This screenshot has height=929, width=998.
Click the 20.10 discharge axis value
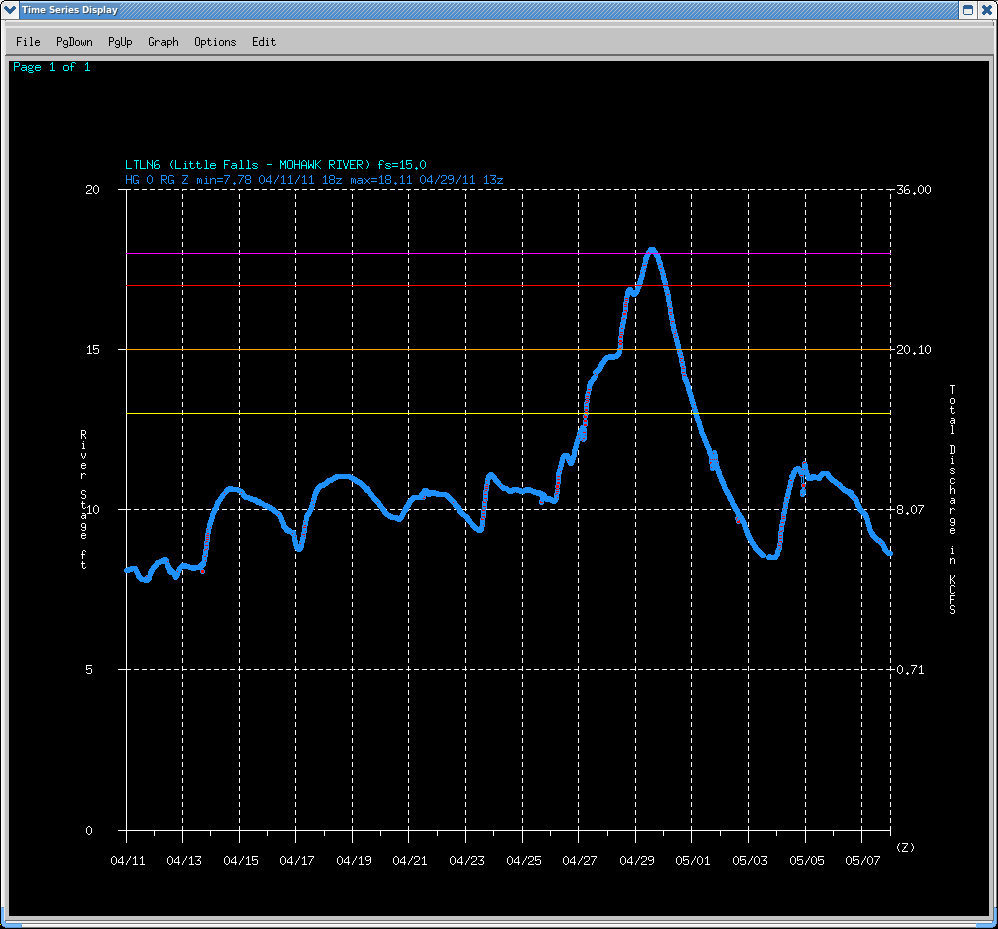click(x=913, y=349)
